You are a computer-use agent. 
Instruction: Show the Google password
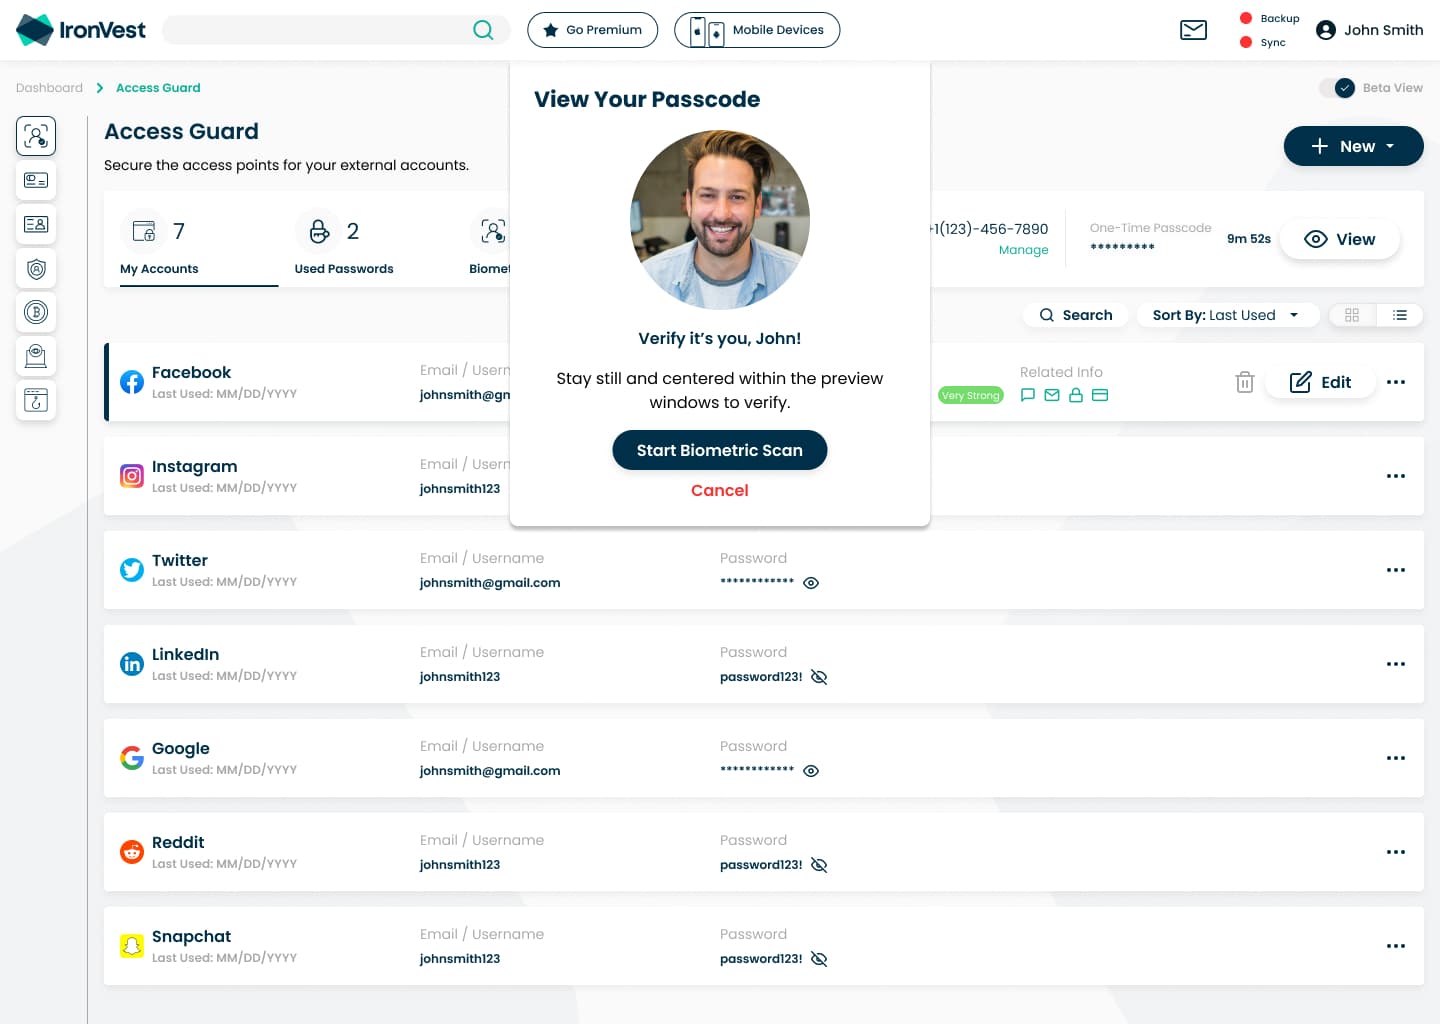811,771
